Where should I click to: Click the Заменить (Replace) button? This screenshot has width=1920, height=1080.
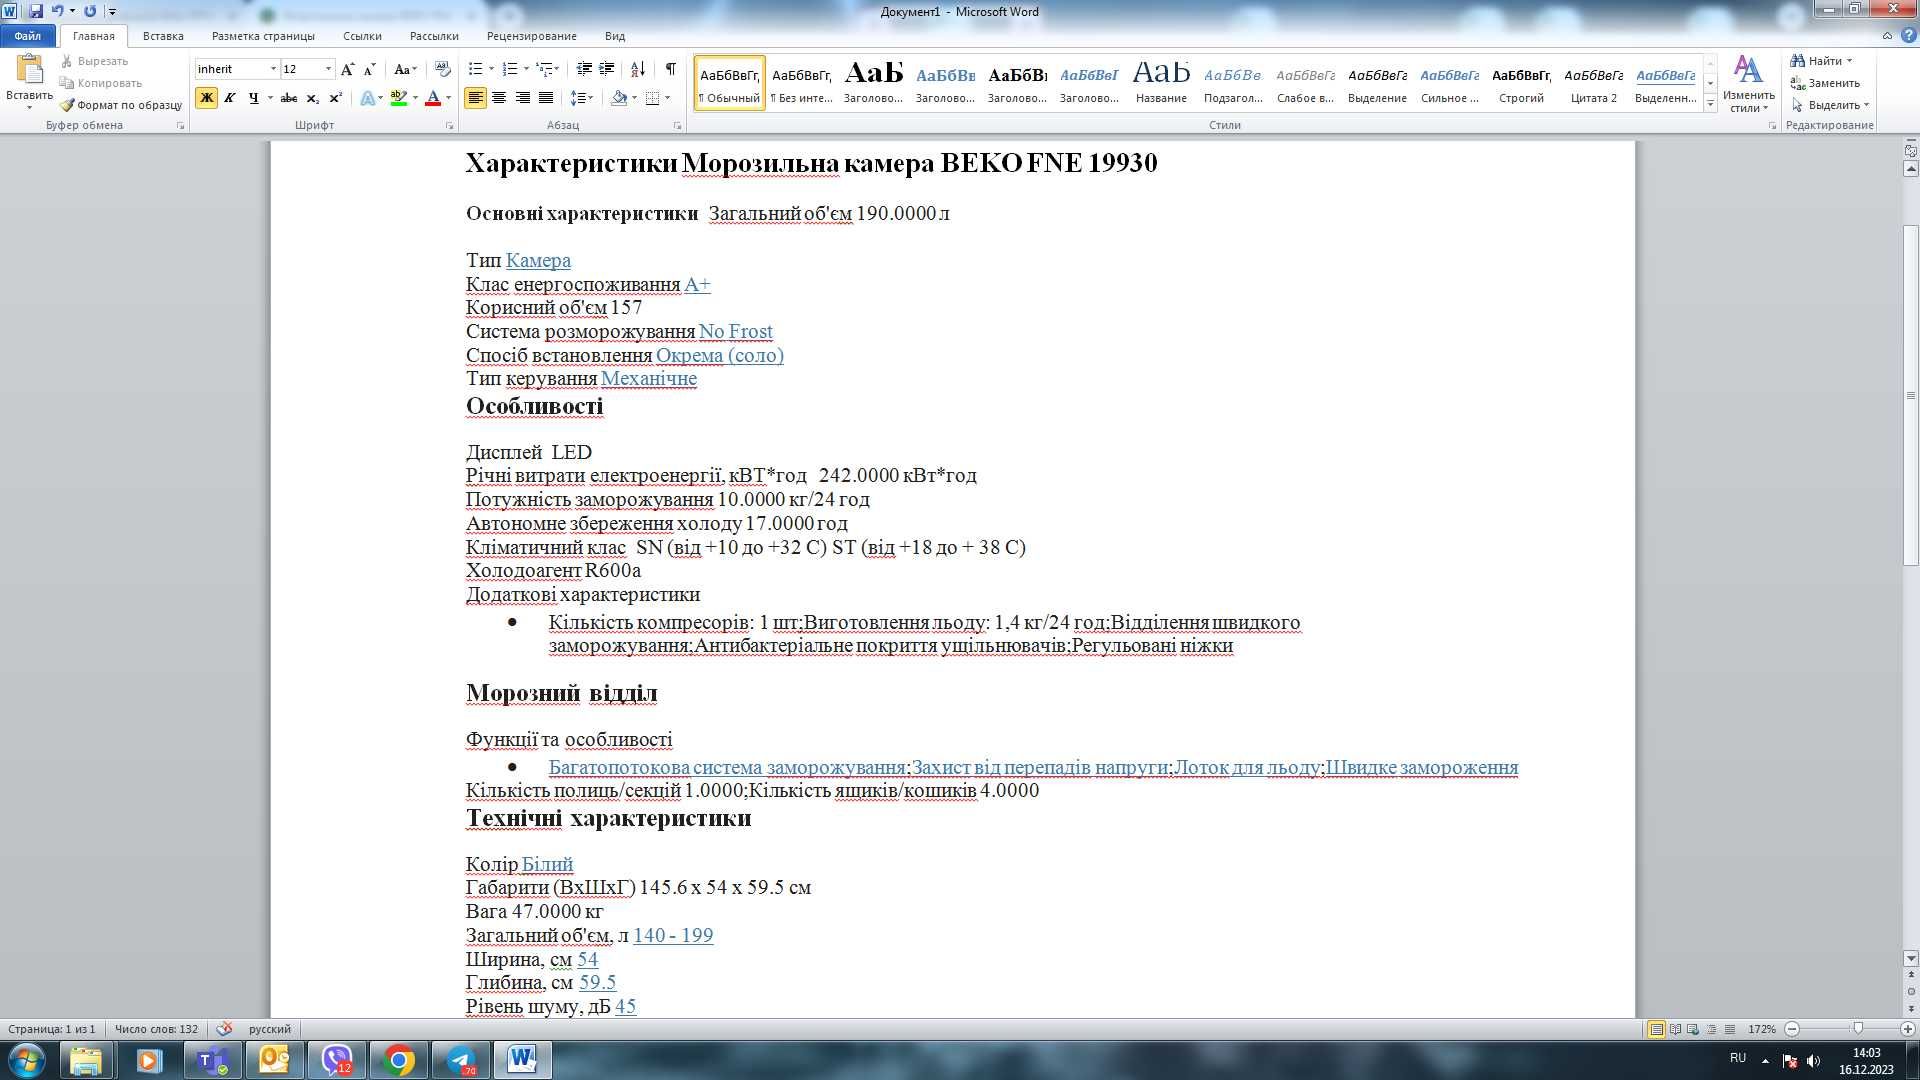(x=1826, y=83)
